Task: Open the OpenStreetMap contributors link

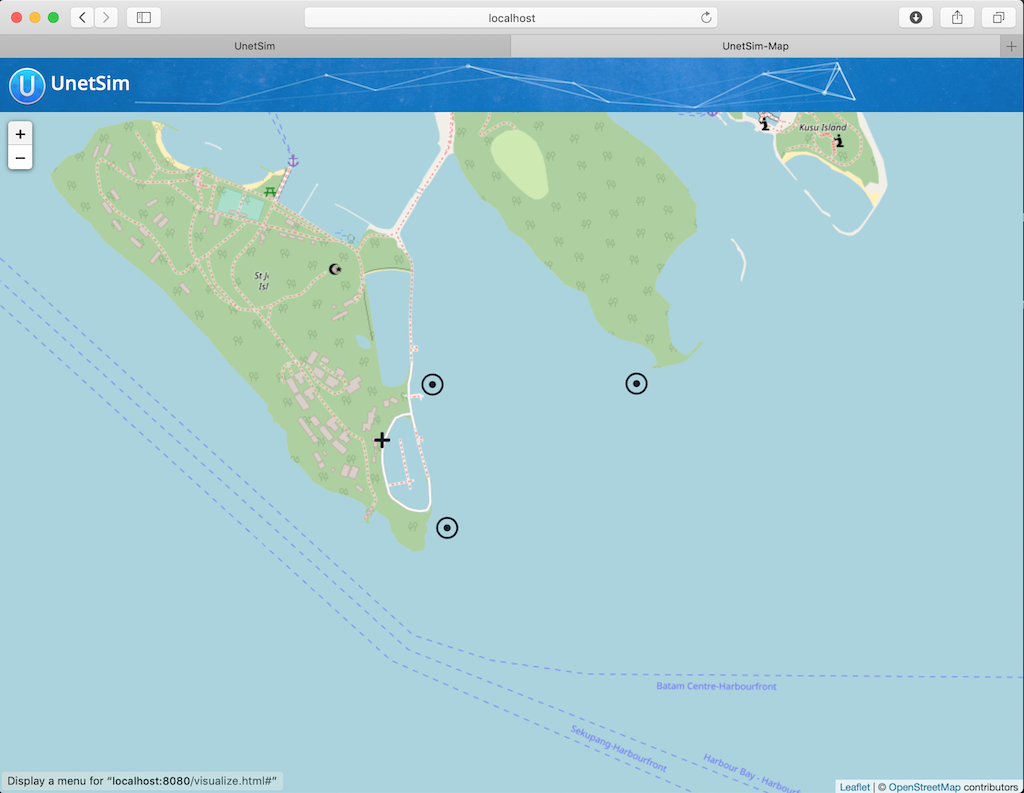Action: [x=924, y=787]
